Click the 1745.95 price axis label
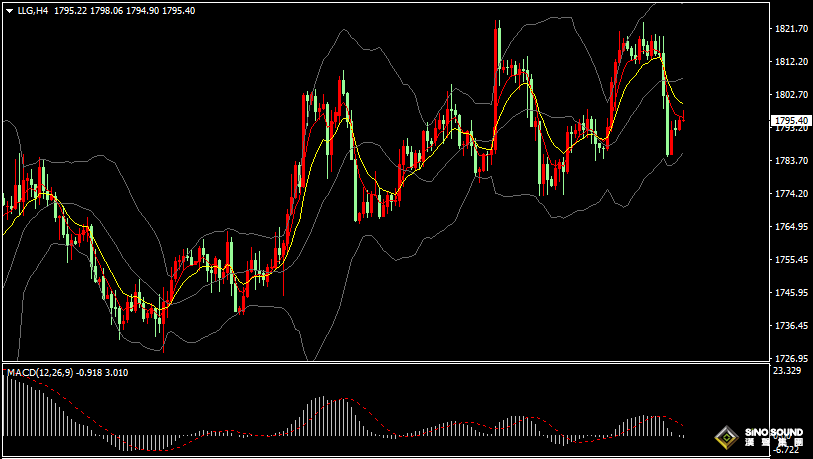The width and height of the screenshot is (813, 459). [x=792, y=292]
